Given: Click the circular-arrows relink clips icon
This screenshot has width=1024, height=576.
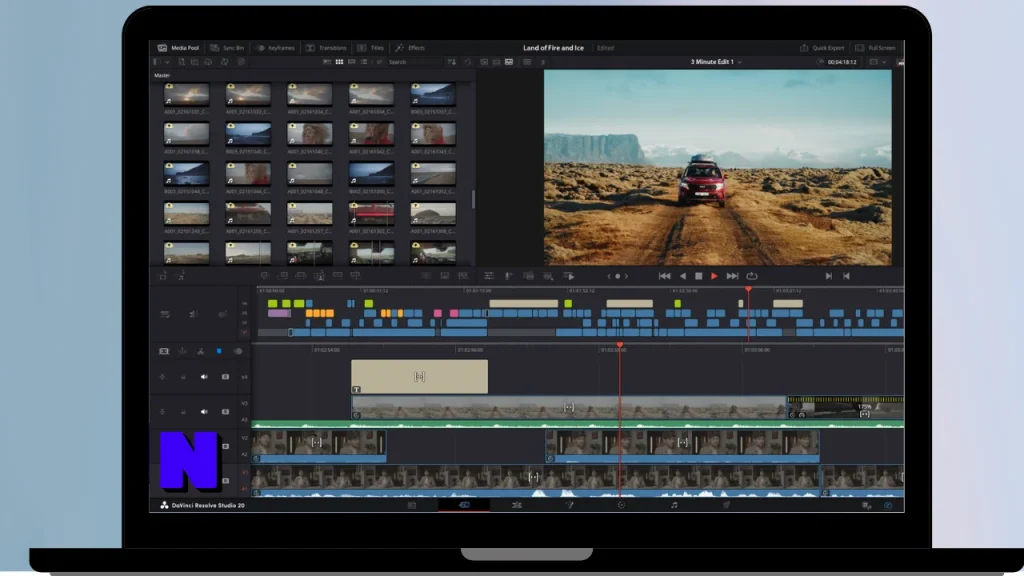Looking at the screenshot, I should pyautogui.click(x=224, y=62).
